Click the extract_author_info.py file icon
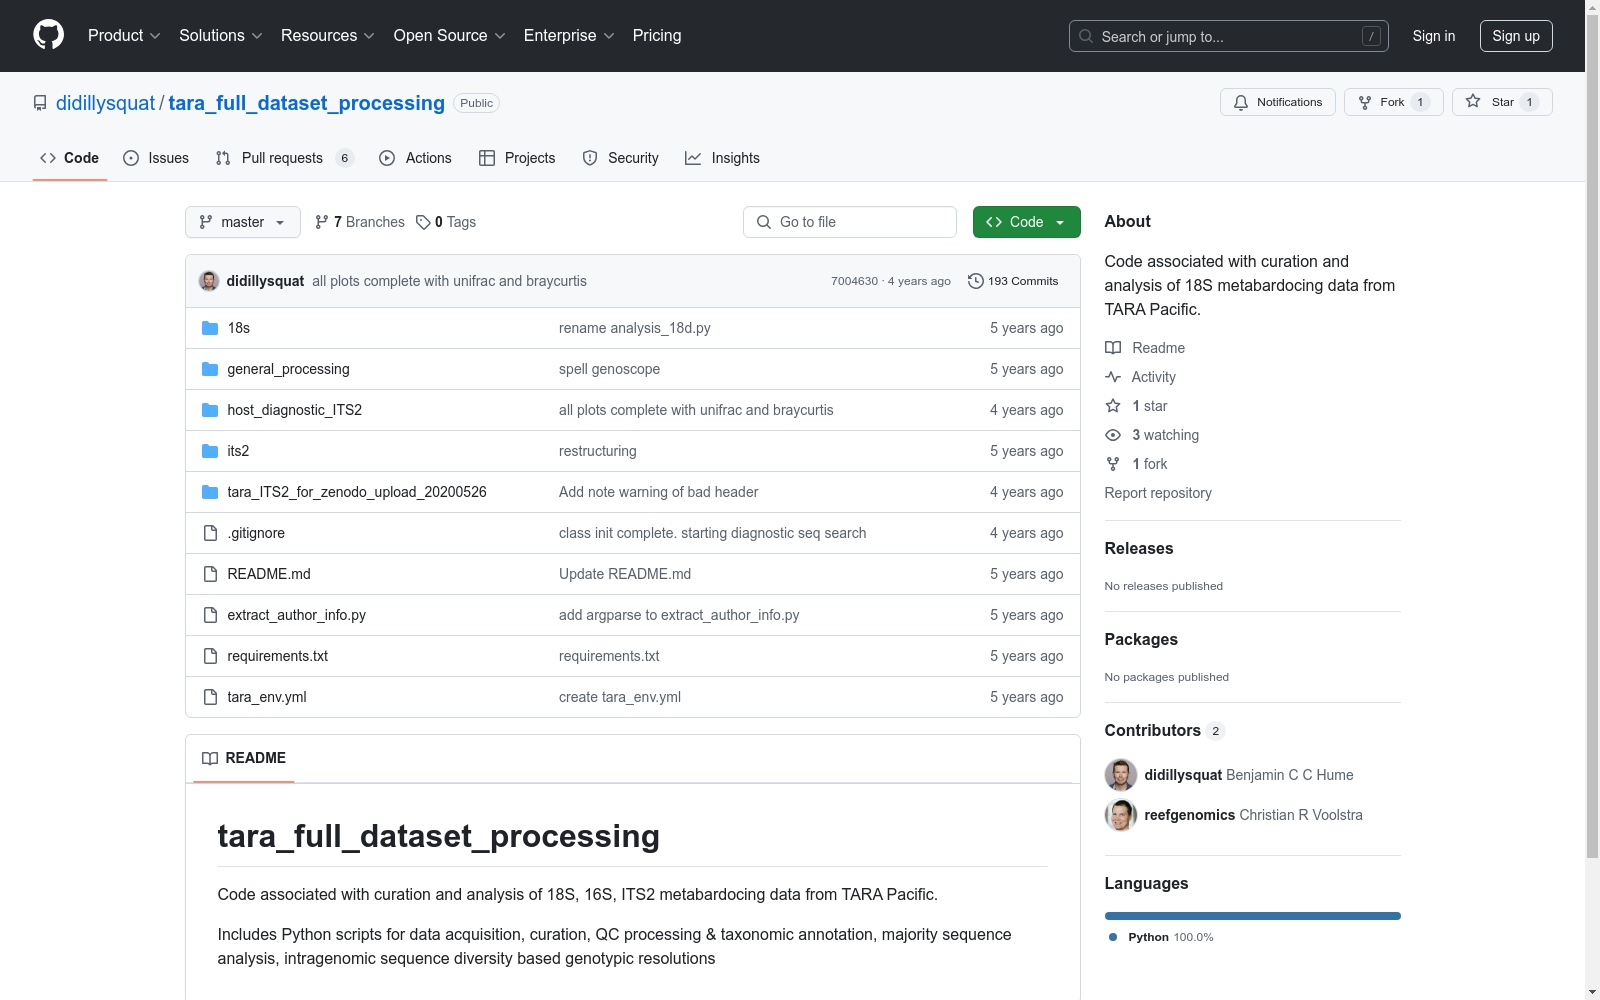 pyautogui.click(x=210, y=615)
